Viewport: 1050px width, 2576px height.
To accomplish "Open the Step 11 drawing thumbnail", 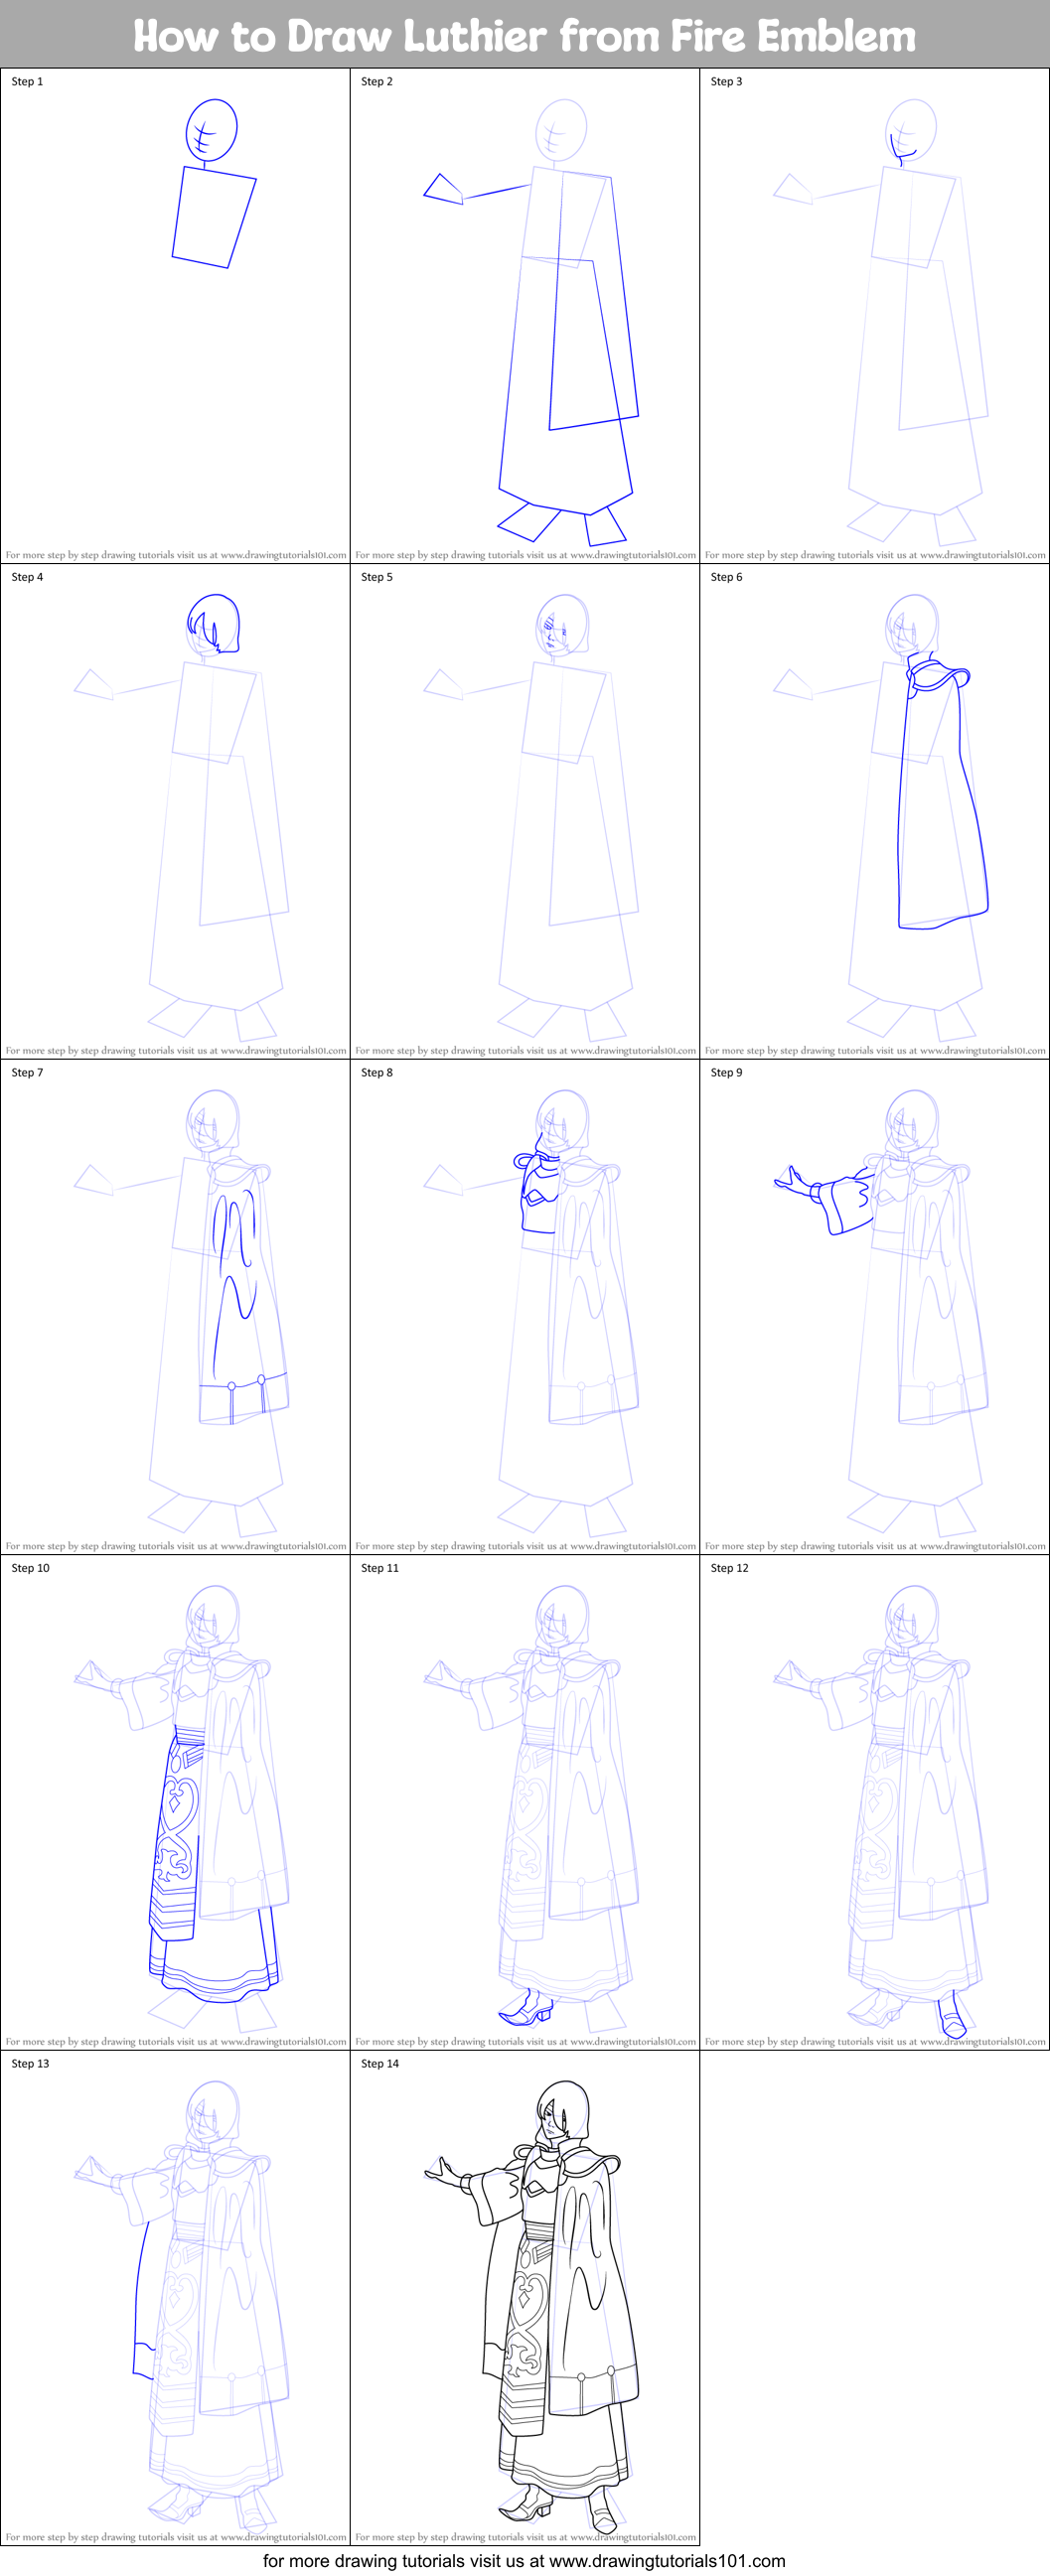I will [x=525, y=1802].
